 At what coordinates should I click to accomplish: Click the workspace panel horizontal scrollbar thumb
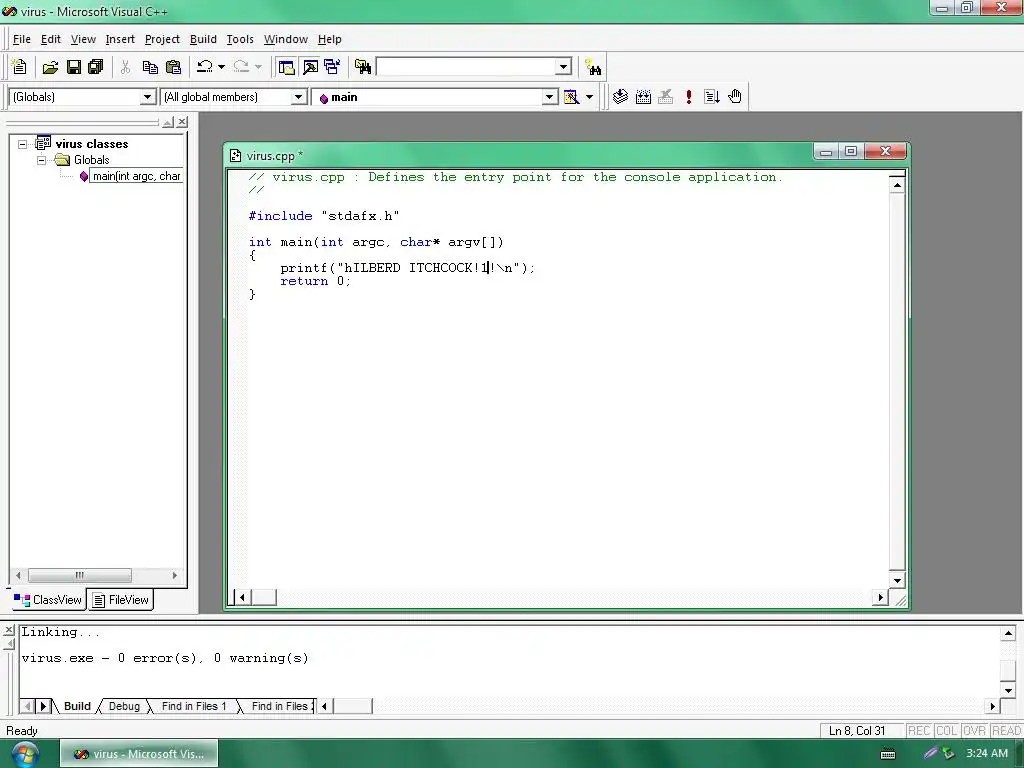tap(80, 575)
